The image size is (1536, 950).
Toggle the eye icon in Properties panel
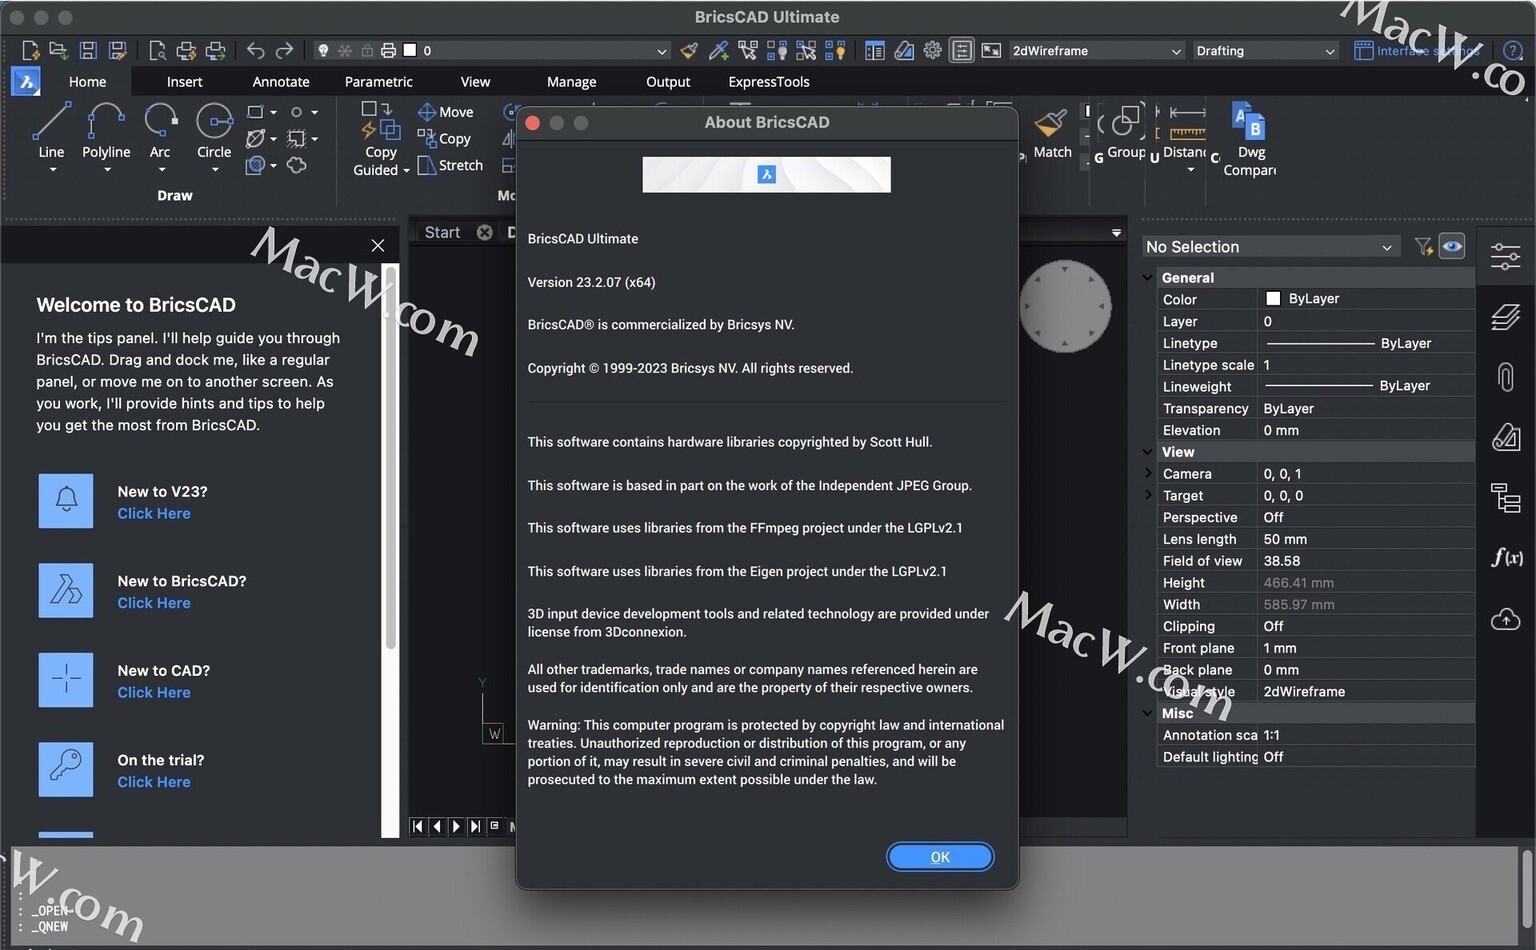[1452, 246]
